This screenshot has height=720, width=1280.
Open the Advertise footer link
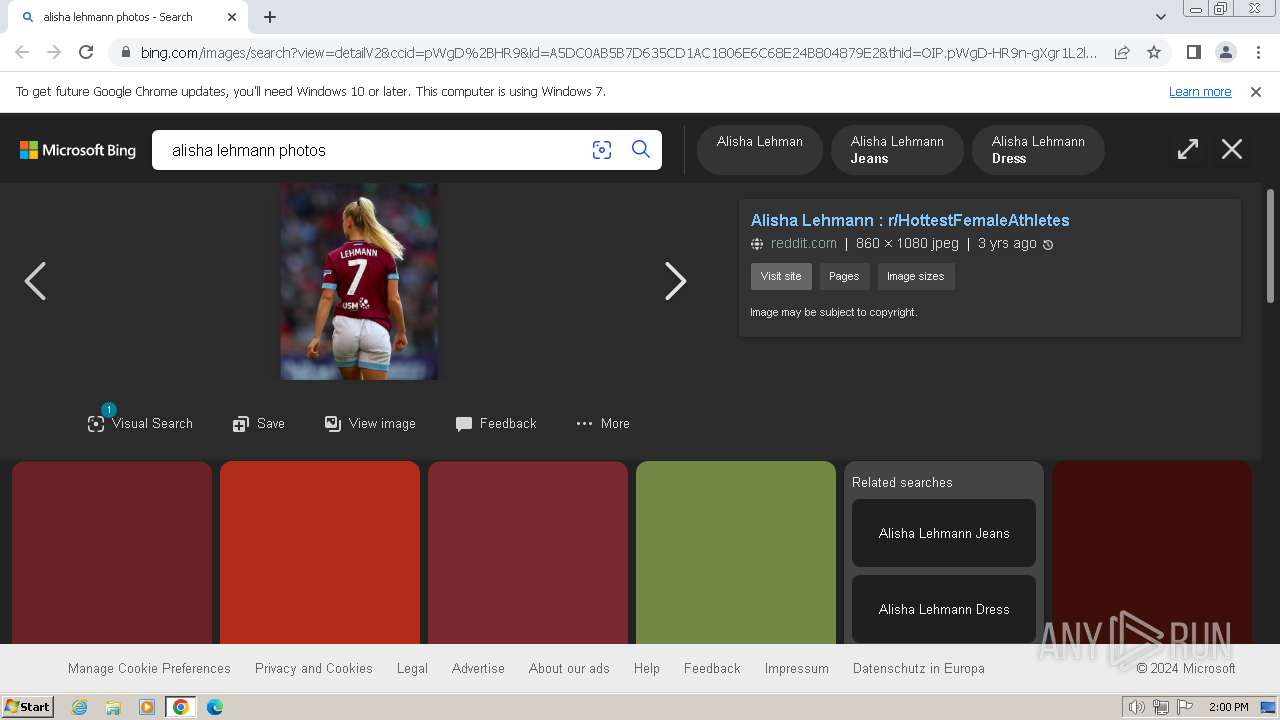point(478,668)
